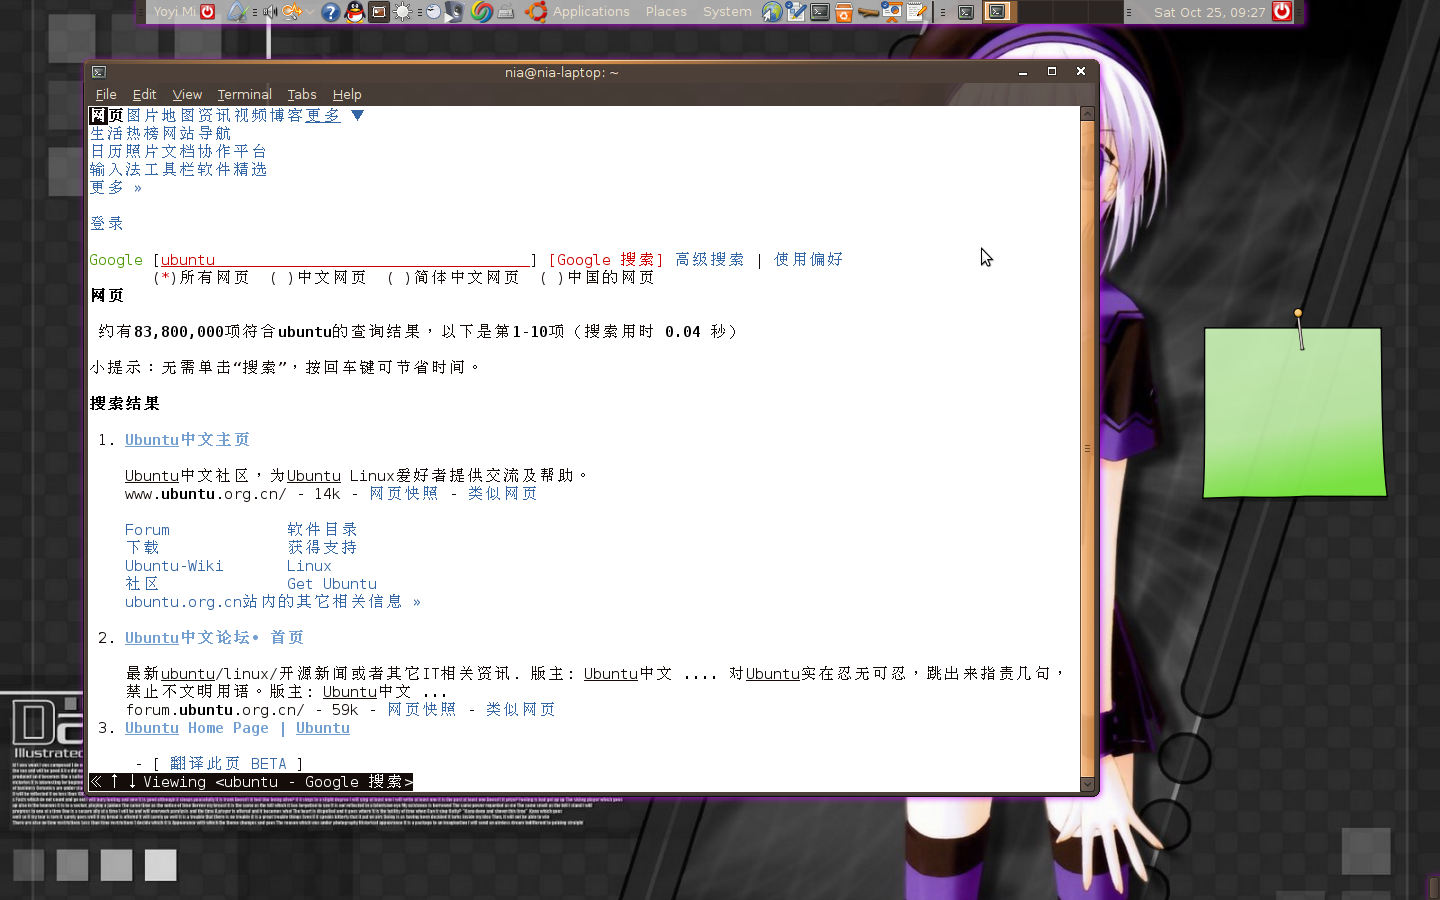1440x900 pixels.
Task: Click the [Google 搜索] button
Action: point(606,260)
